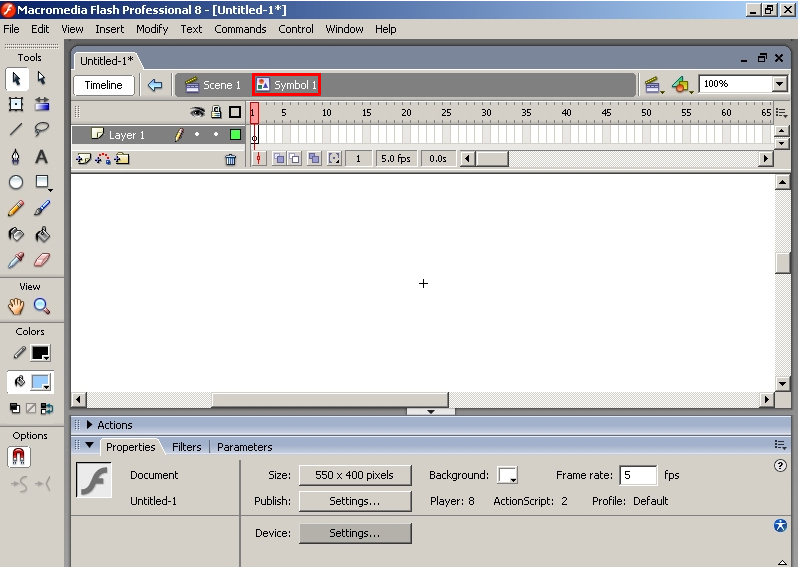This screenshot has width=799, height=567.
Task: Open the Control menu
Action: click(296, 29)
